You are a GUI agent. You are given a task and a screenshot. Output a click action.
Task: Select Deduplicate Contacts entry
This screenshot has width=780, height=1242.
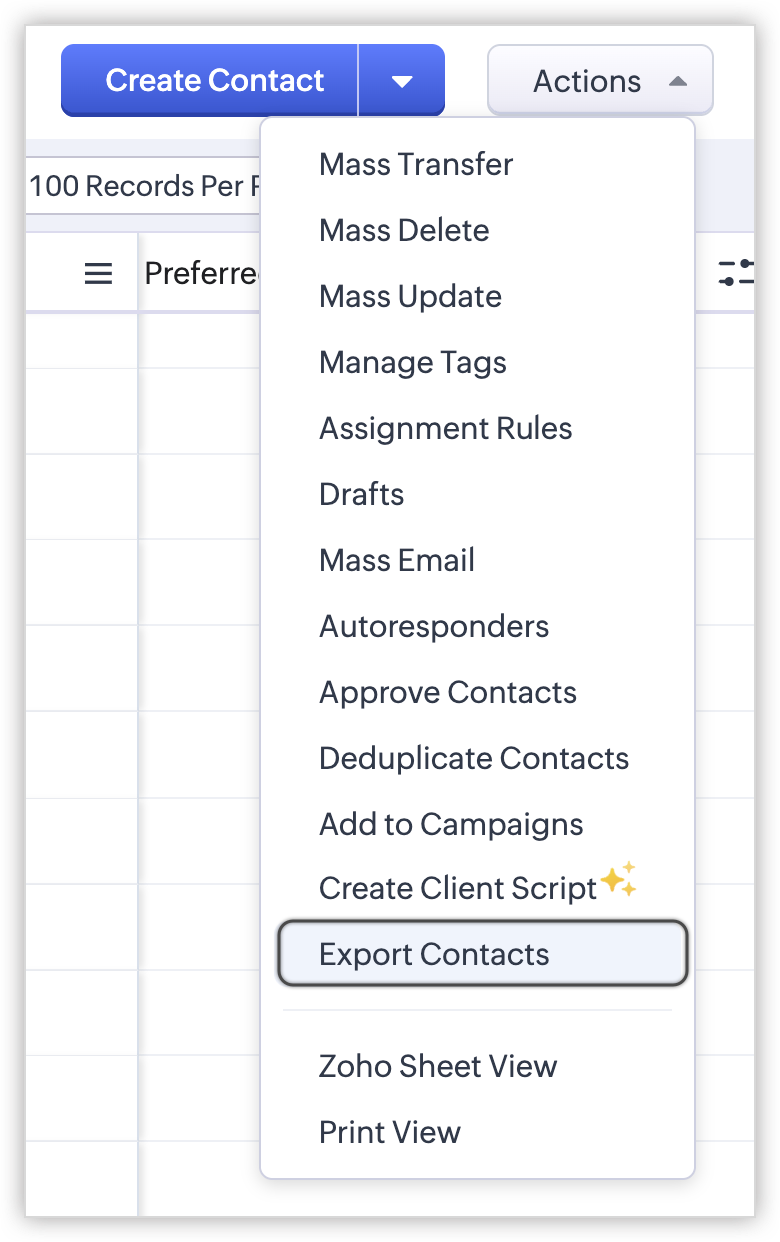pyautogui.click(x=474, y=759)
